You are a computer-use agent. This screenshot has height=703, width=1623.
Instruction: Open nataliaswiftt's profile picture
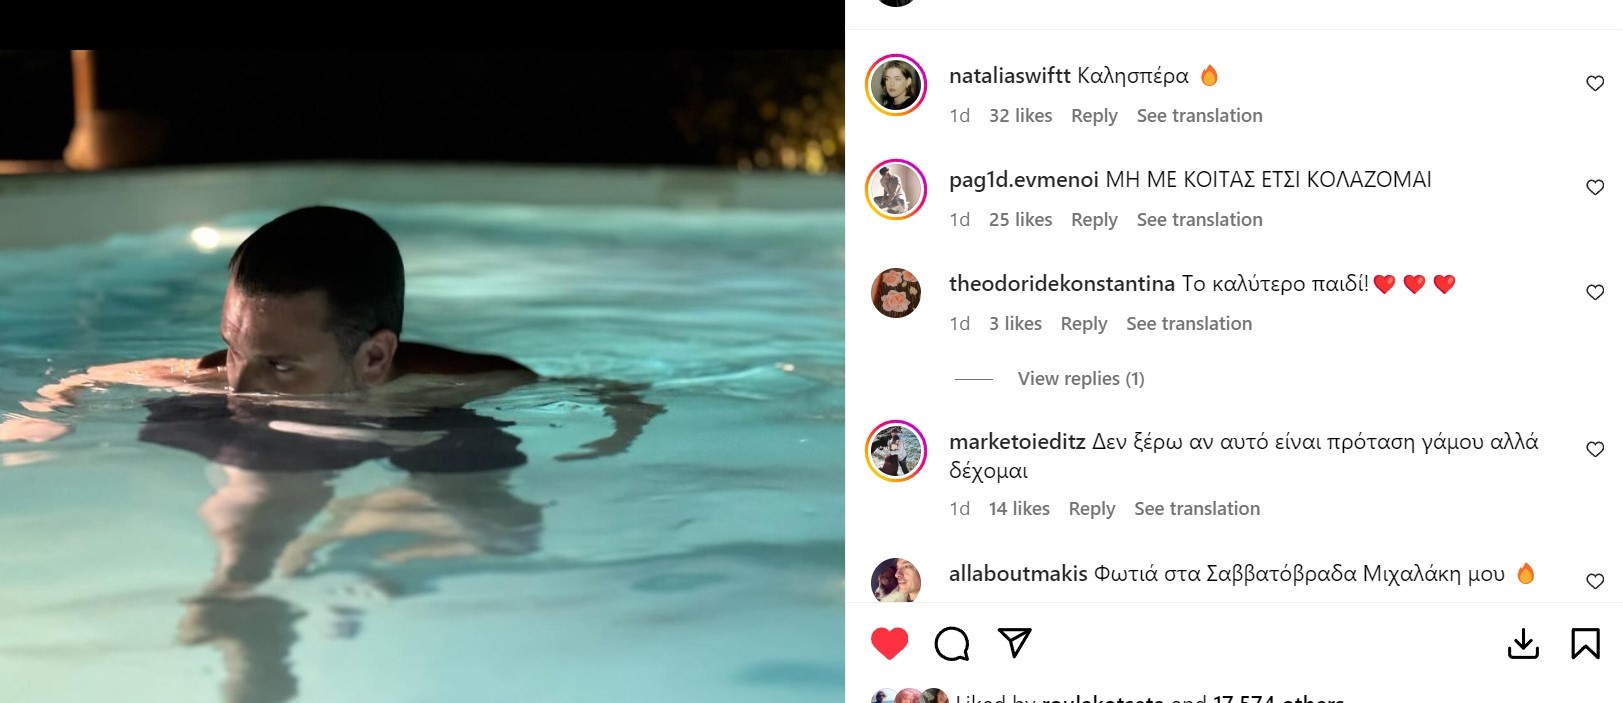[895, 85]
